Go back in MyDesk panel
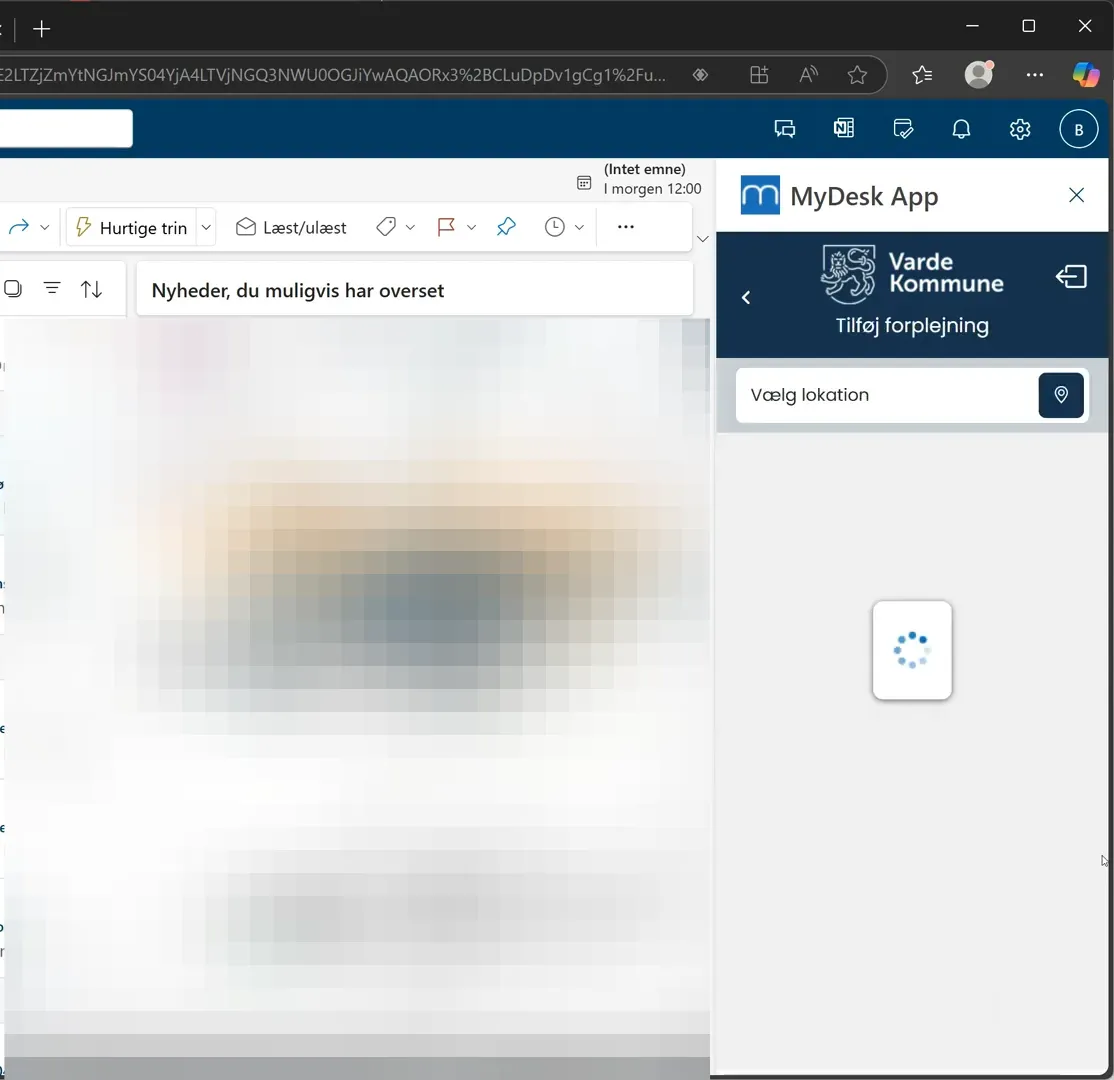Screen dimensions: 1114x1080 pyautogui.click(x=746, y=298)
